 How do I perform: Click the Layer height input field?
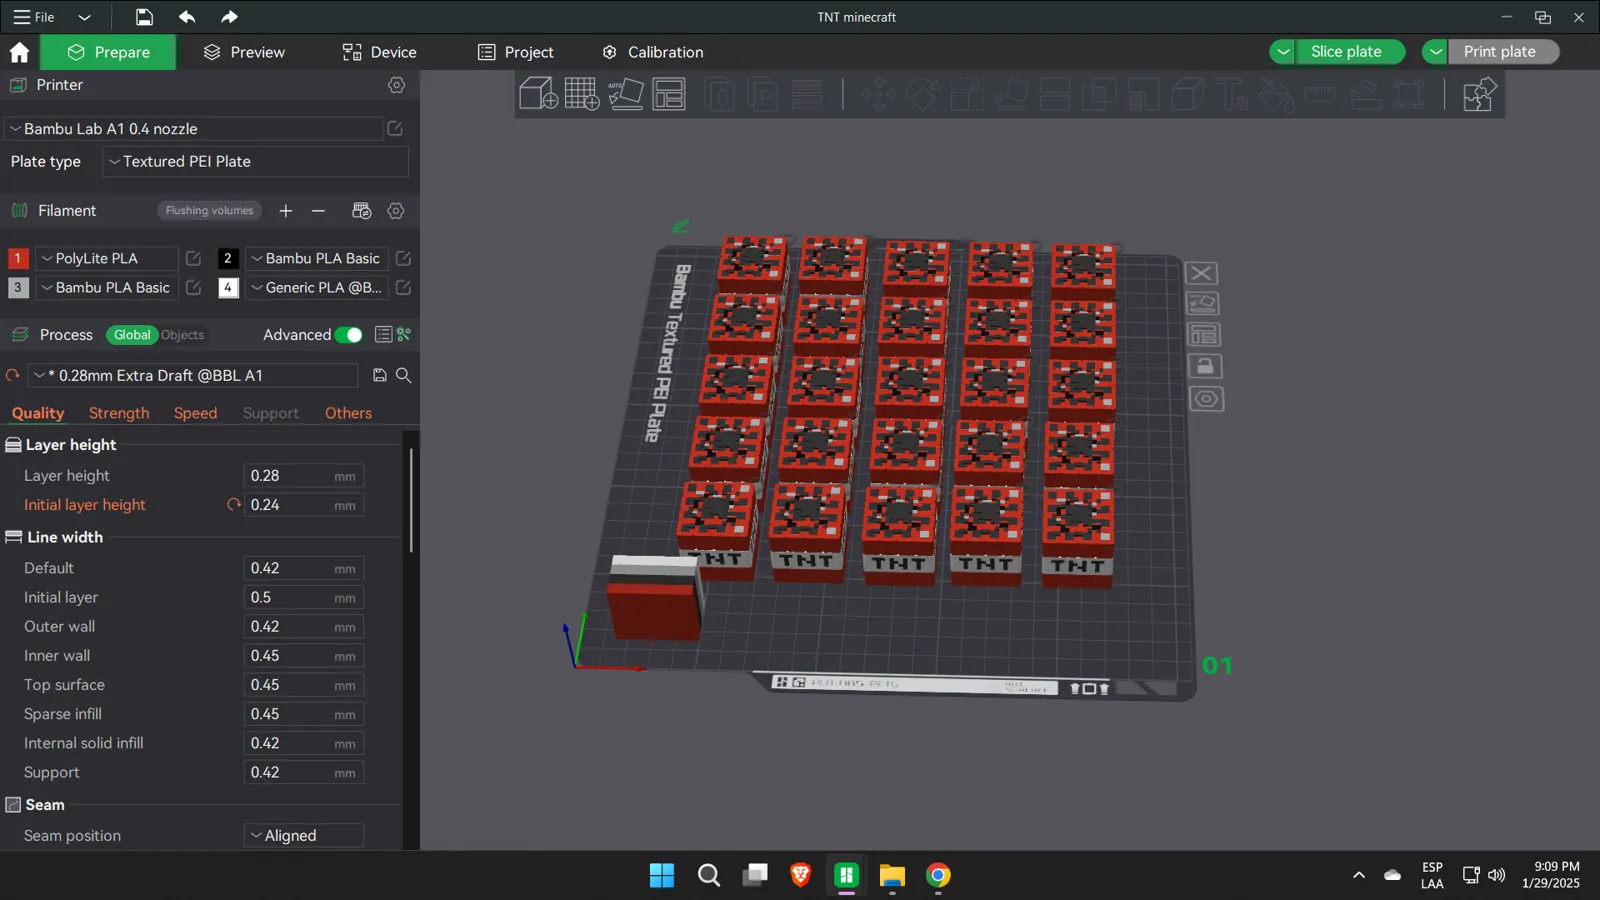303,476
